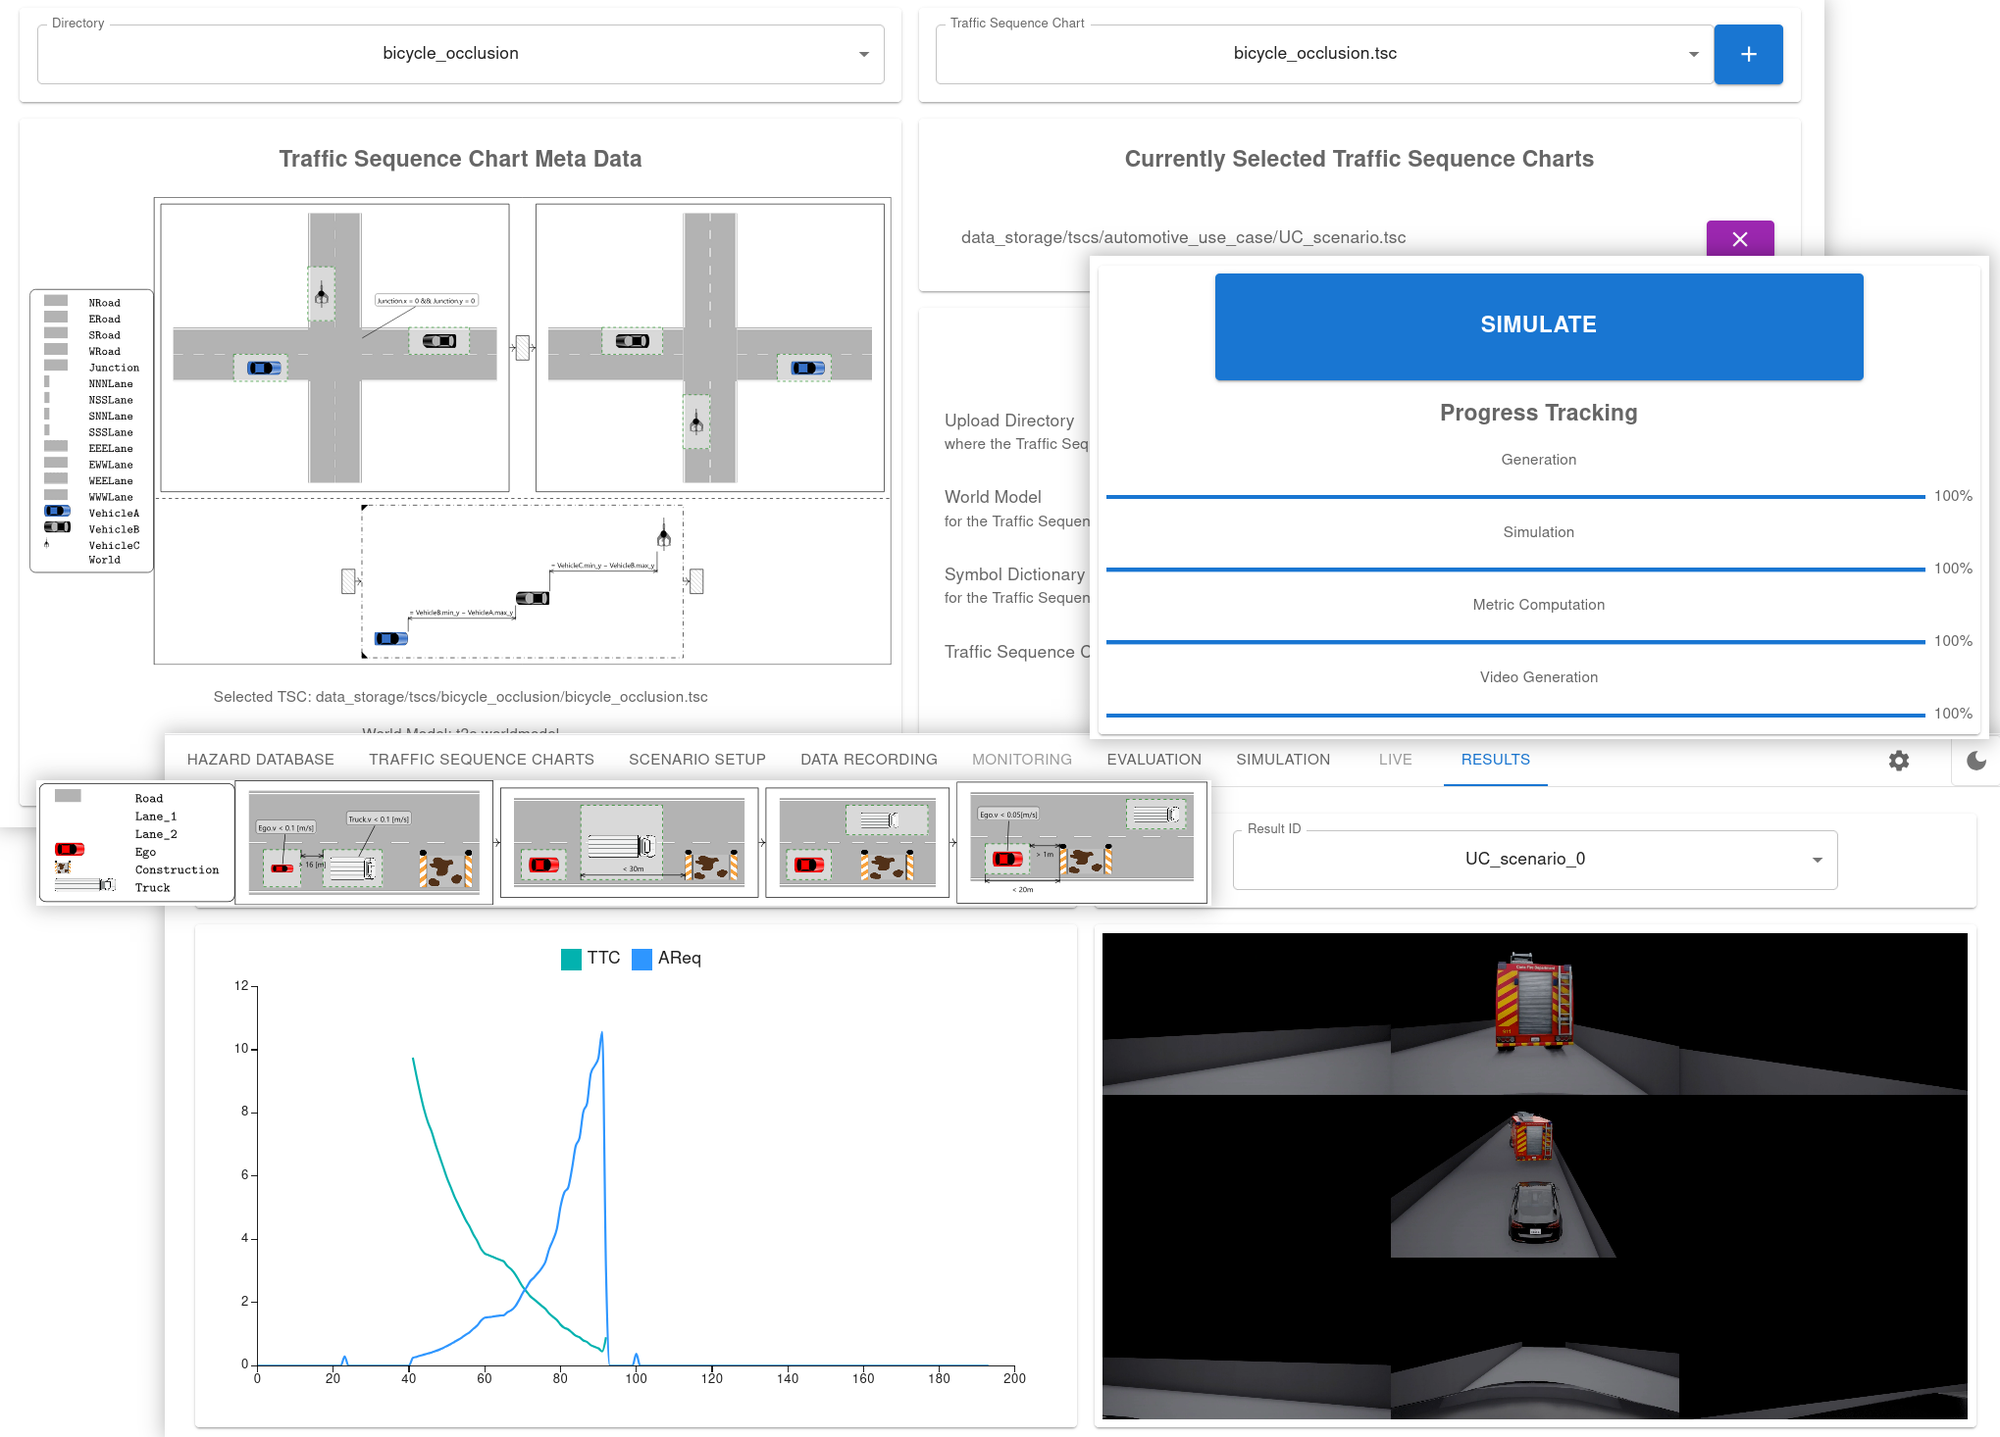Click the bicycle icon in left junction
This screenshot has height=1437, width=2000.
pyautogui.click(x=321, y=294)
